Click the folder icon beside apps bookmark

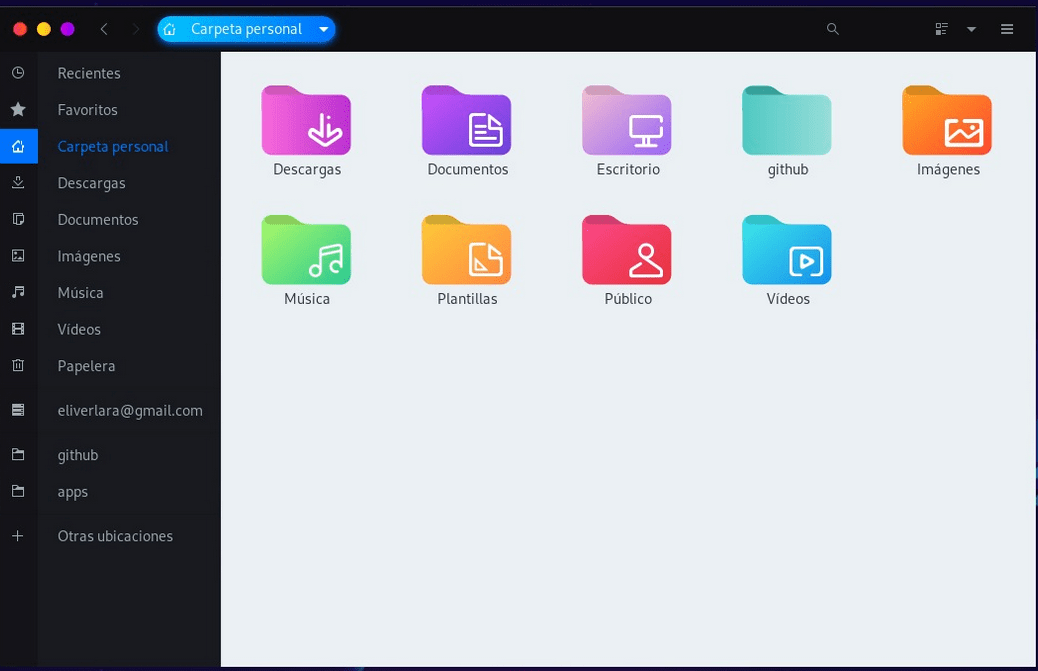pos(19,491)
